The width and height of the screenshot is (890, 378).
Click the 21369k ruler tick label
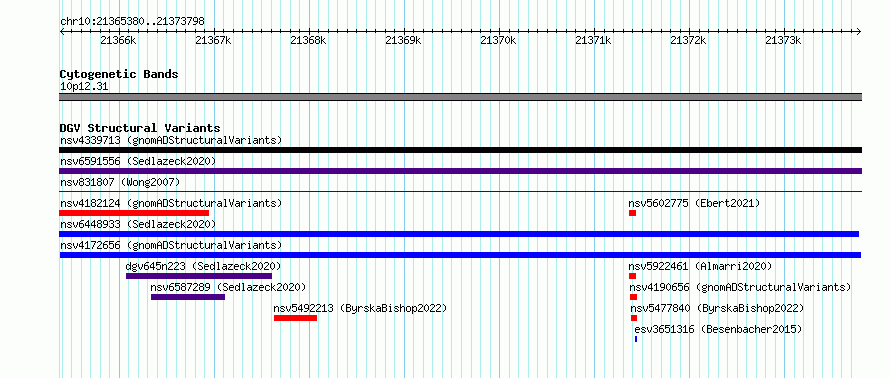404,40
